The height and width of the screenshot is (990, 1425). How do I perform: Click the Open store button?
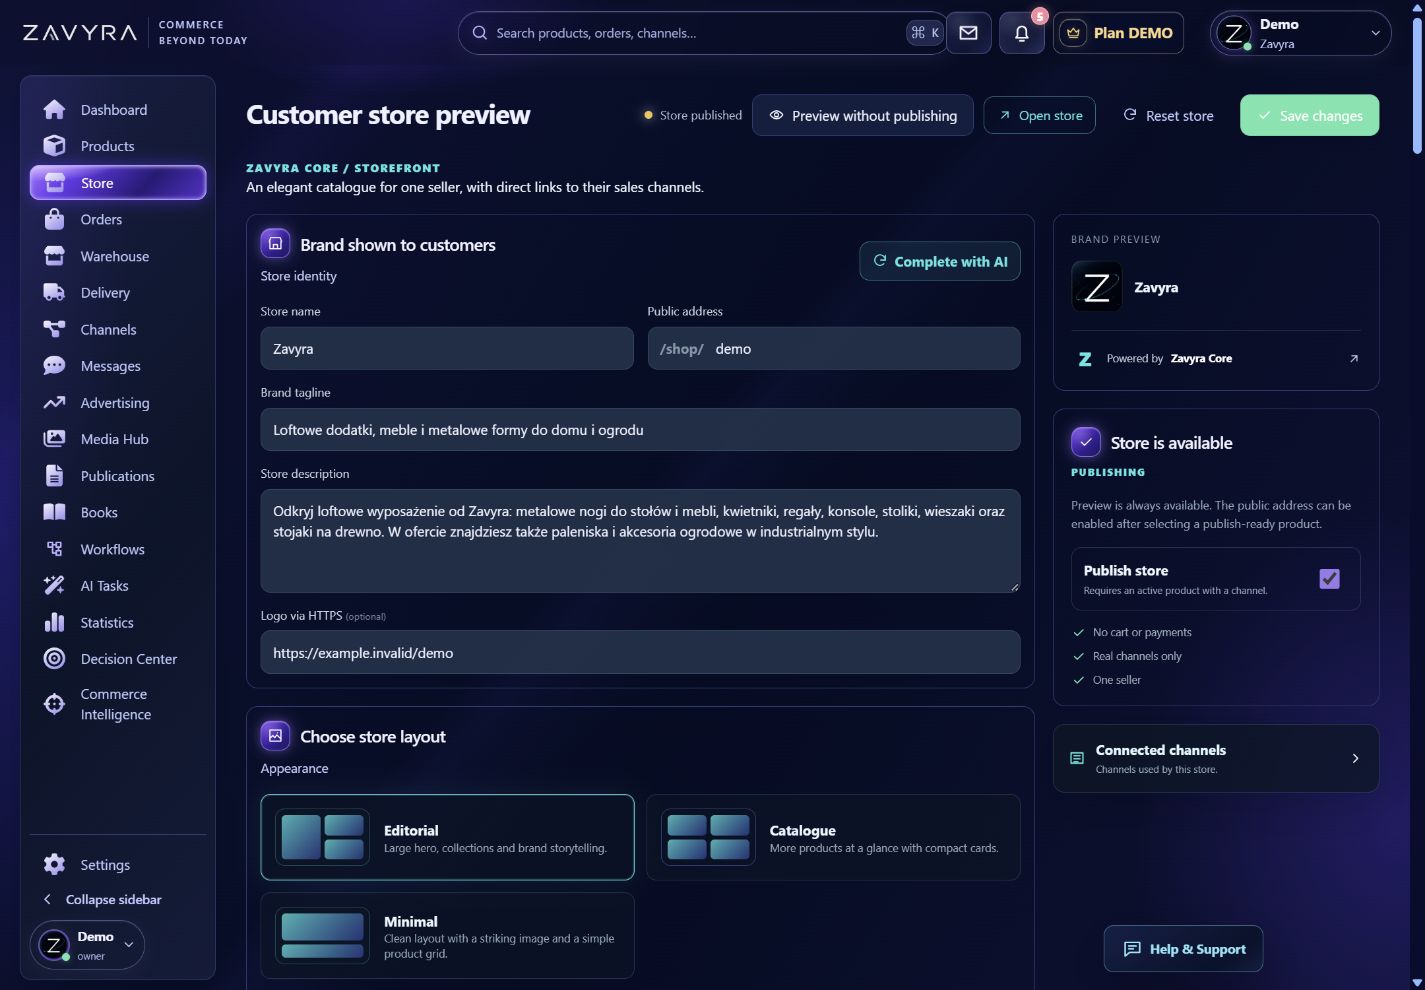click(x=1040, y=116)
